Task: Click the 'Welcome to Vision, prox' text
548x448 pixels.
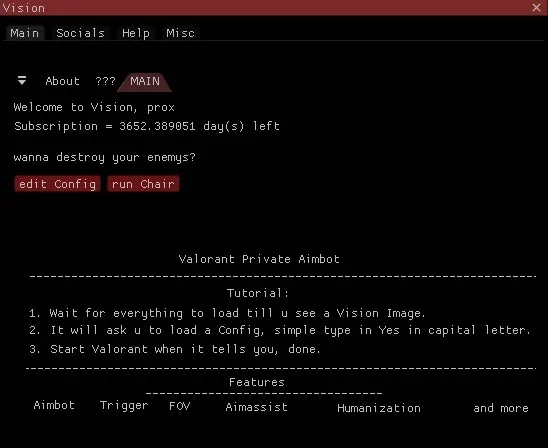Action: [x=94, y=107]
